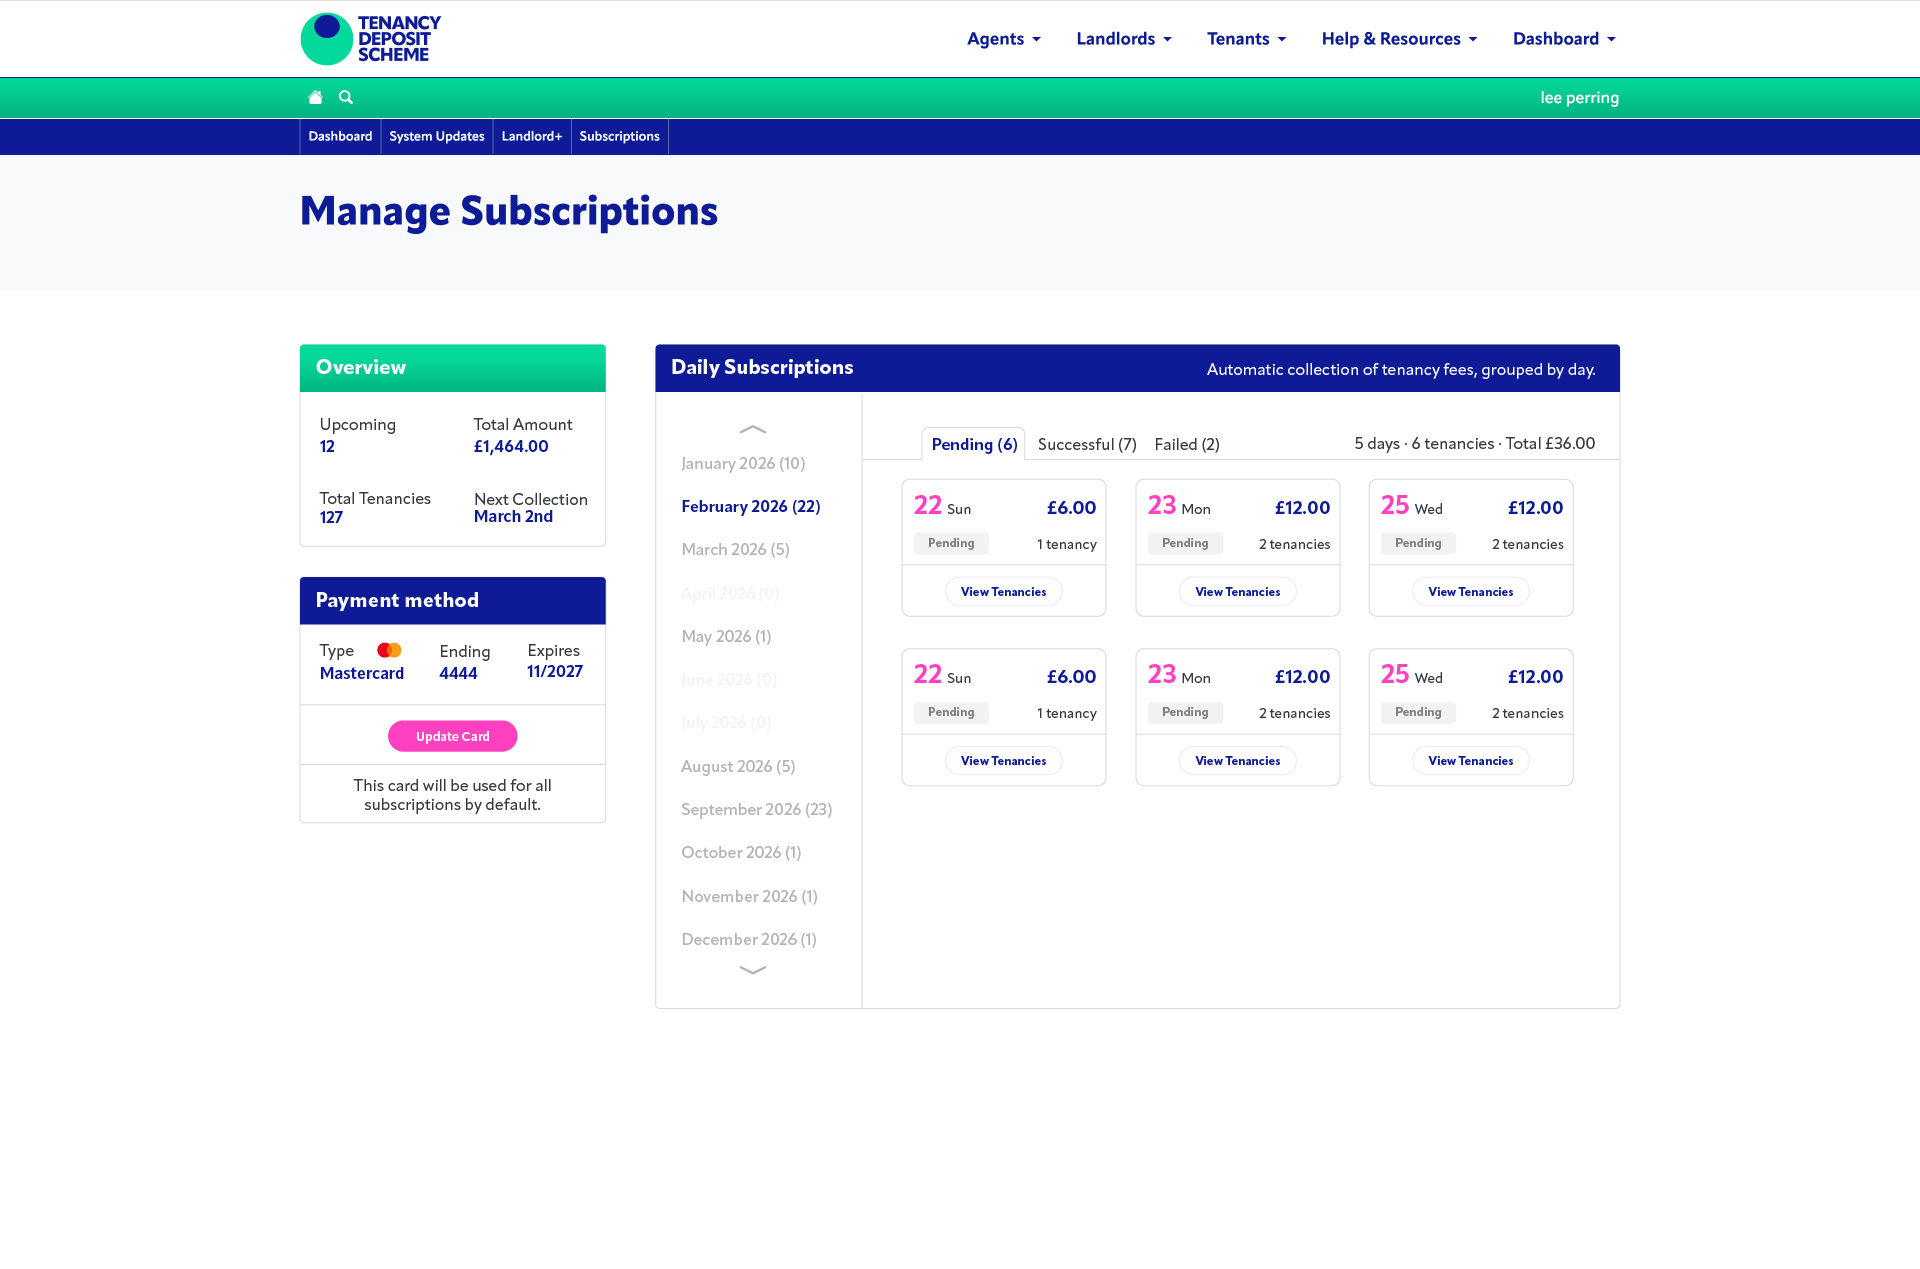Screen dimensions: 1920x1269
Task: Switch to the Failed (2) tab
Action: (x=1186, y=445)
